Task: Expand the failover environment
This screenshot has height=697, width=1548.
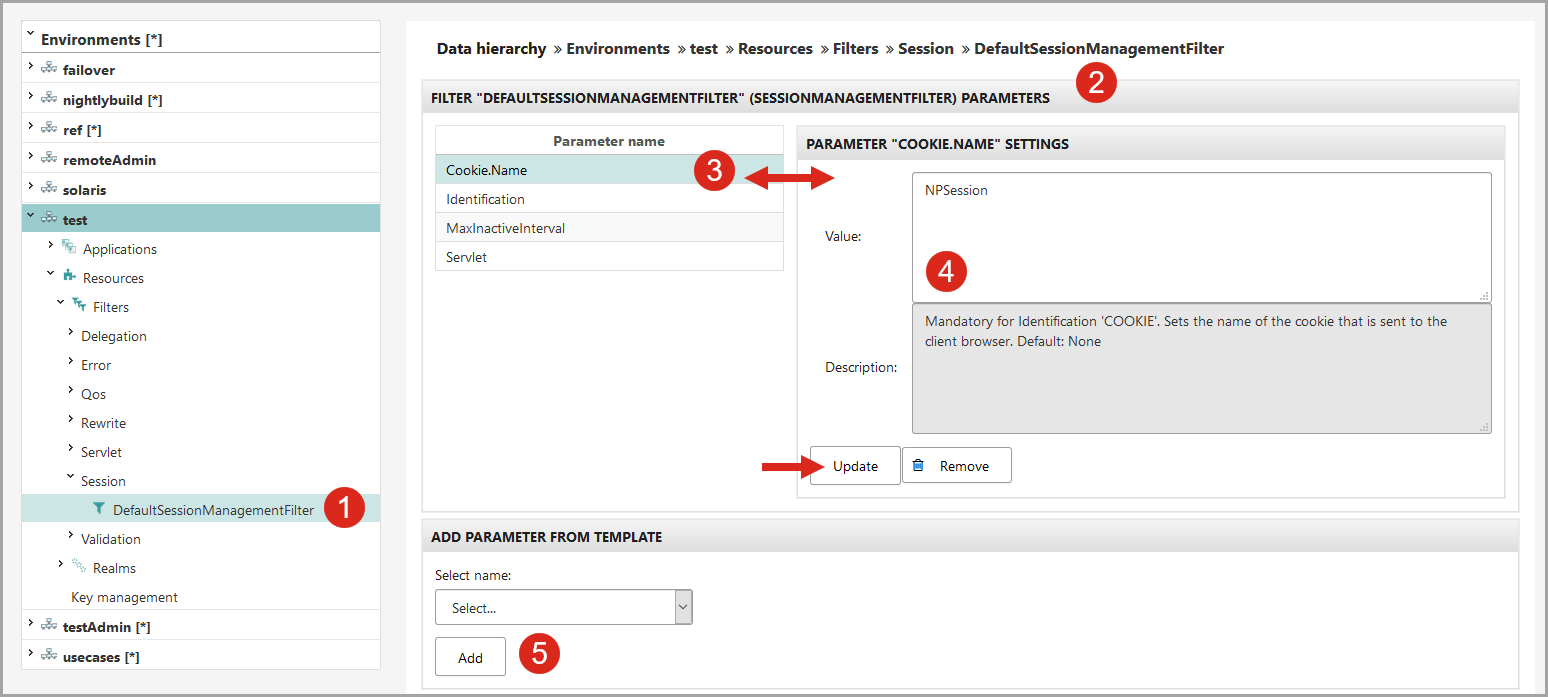Action: [x=30, y=66]
